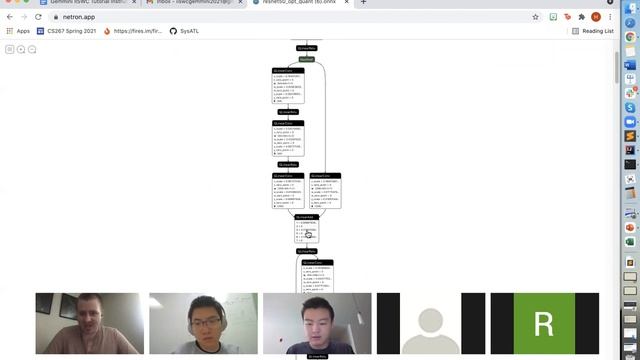Select the QLinearAdd node header
The width and height of the screenshot is (640, 360).
(307, 217)
